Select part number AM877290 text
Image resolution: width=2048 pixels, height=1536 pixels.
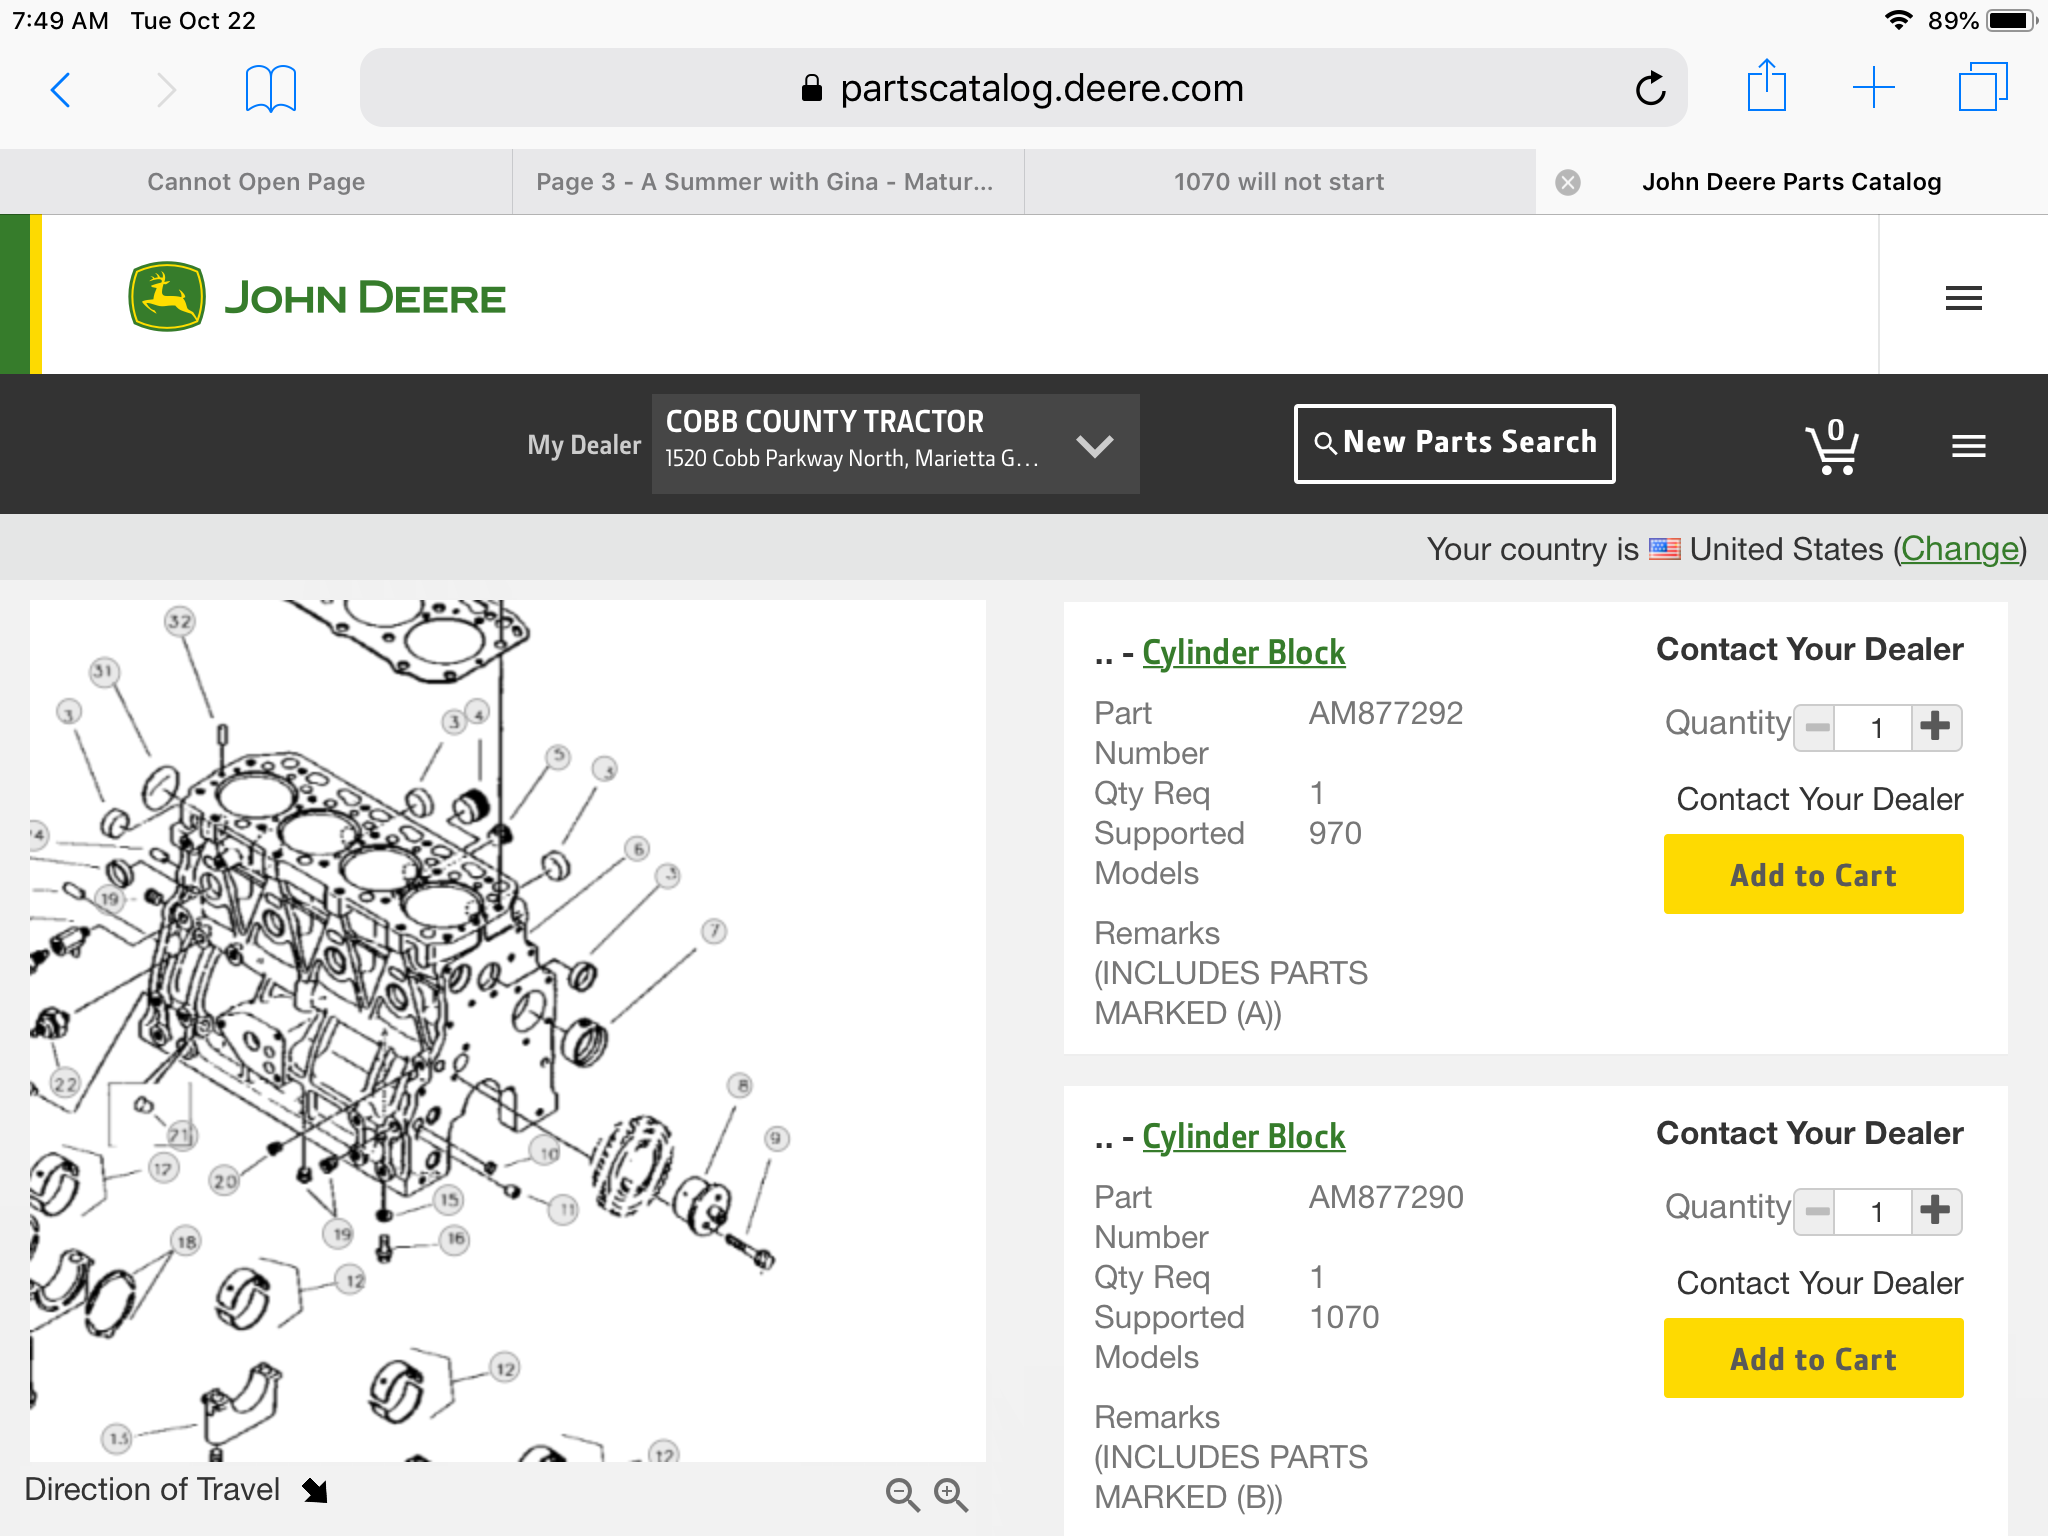pos(1386,1197)
